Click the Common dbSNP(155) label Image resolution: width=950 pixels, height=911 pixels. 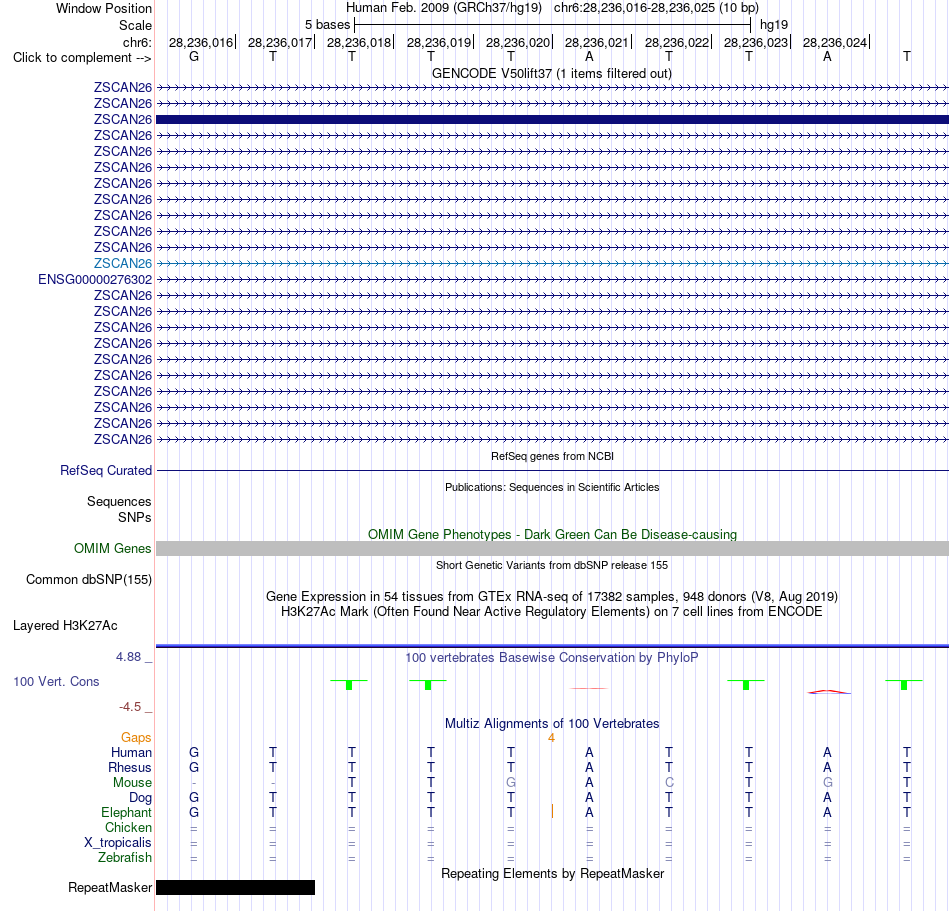89,580
